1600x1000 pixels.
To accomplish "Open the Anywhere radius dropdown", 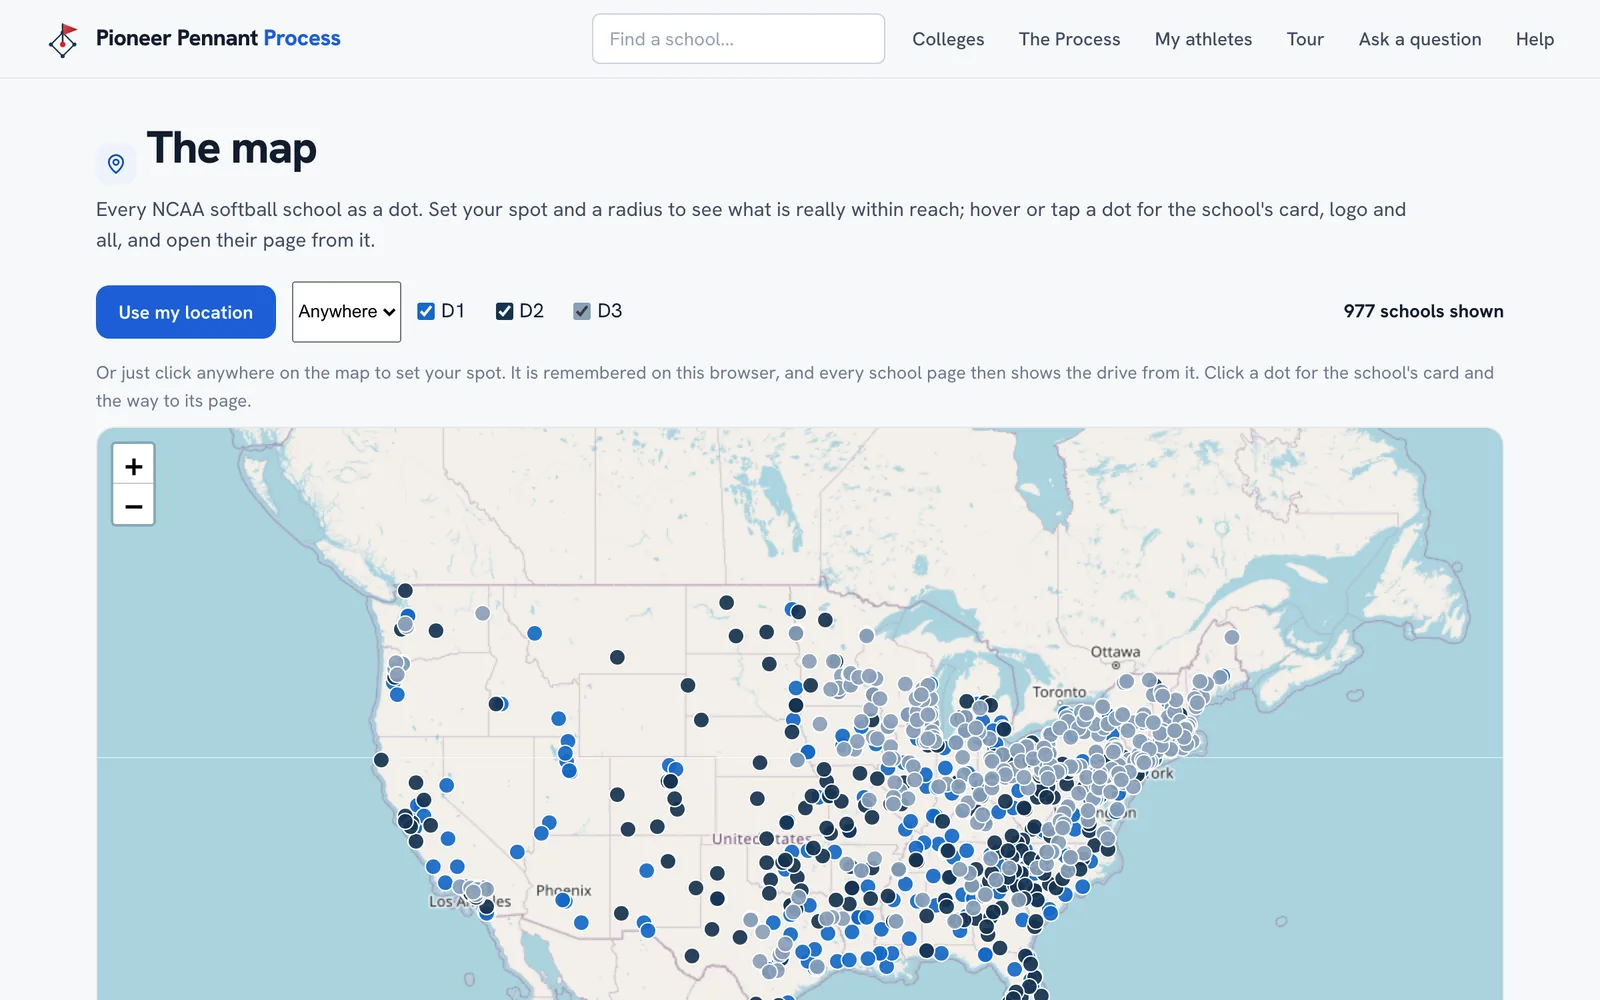I will coord(346,312).
